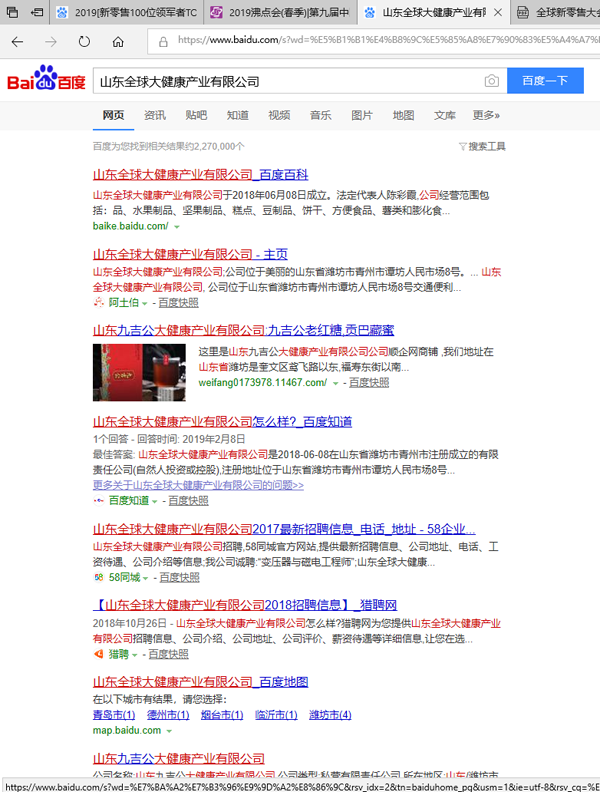Viewport: 600px width, 792px height.
Task: Select the 地图 search category
Action: coord(403,115)
